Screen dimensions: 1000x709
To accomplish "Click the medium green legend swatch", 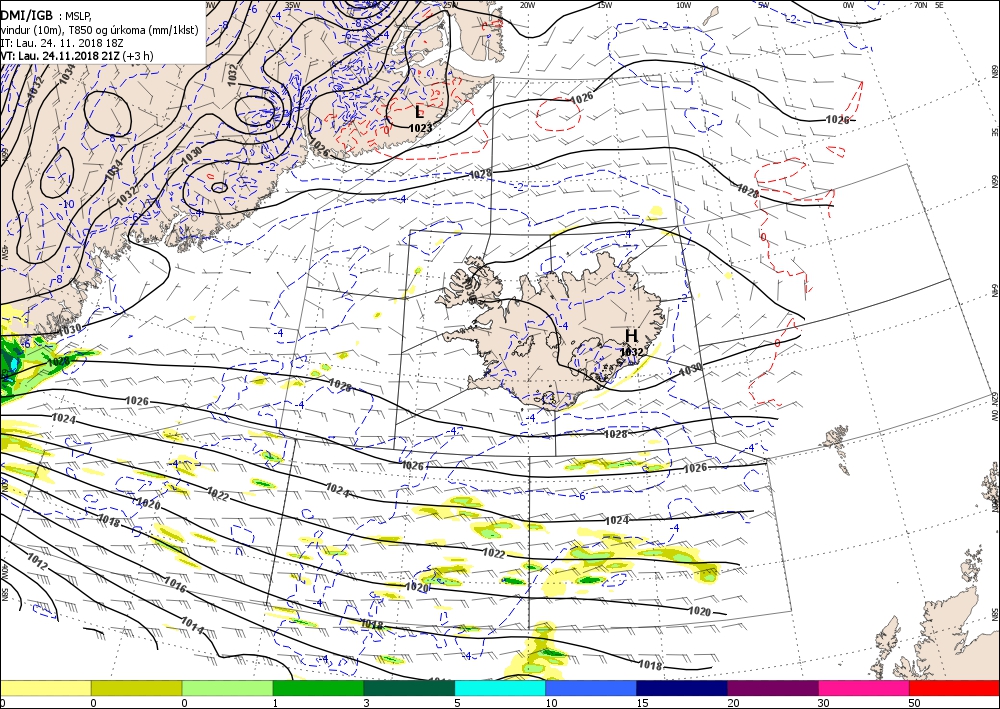I will pyautogui.click(x=318, y=688).
